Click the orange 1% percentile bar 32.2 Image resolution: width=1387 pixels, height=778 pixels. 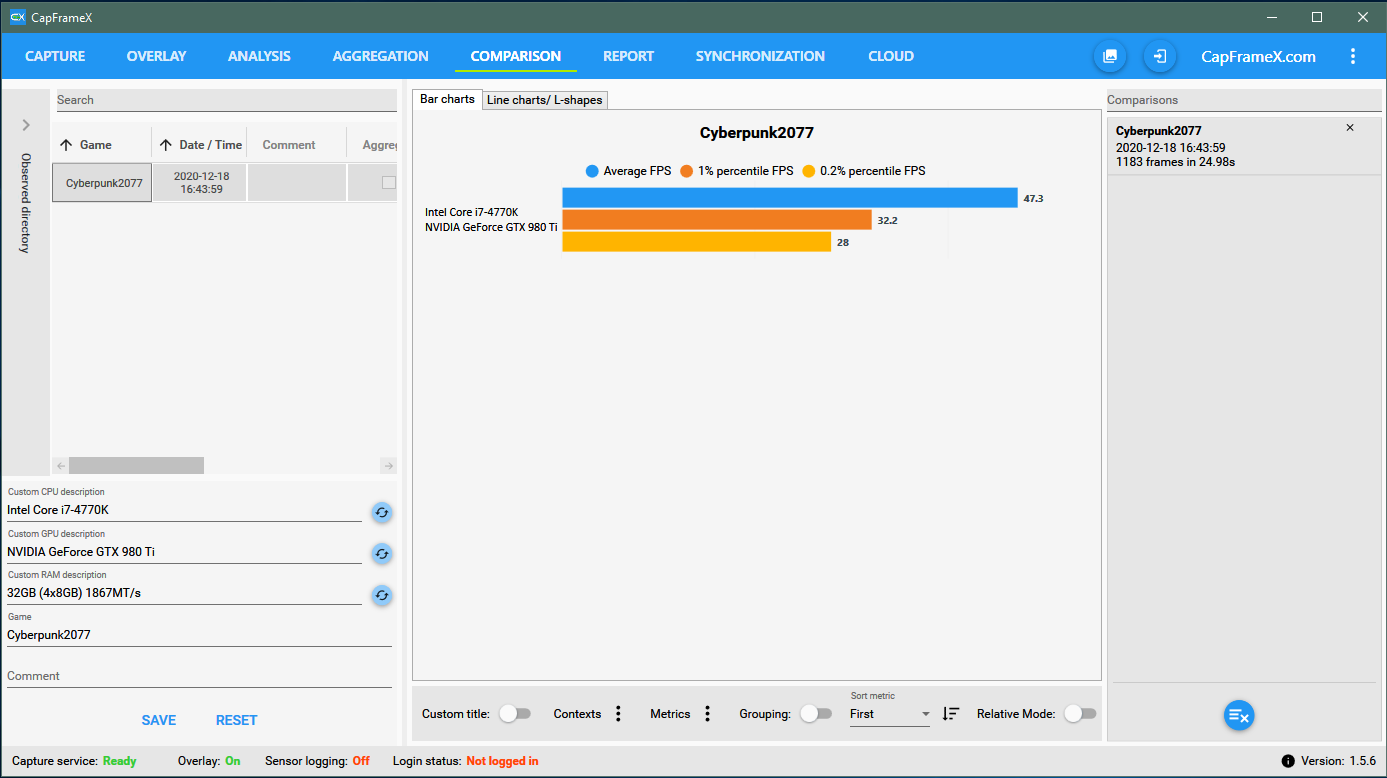coord(717,220)
